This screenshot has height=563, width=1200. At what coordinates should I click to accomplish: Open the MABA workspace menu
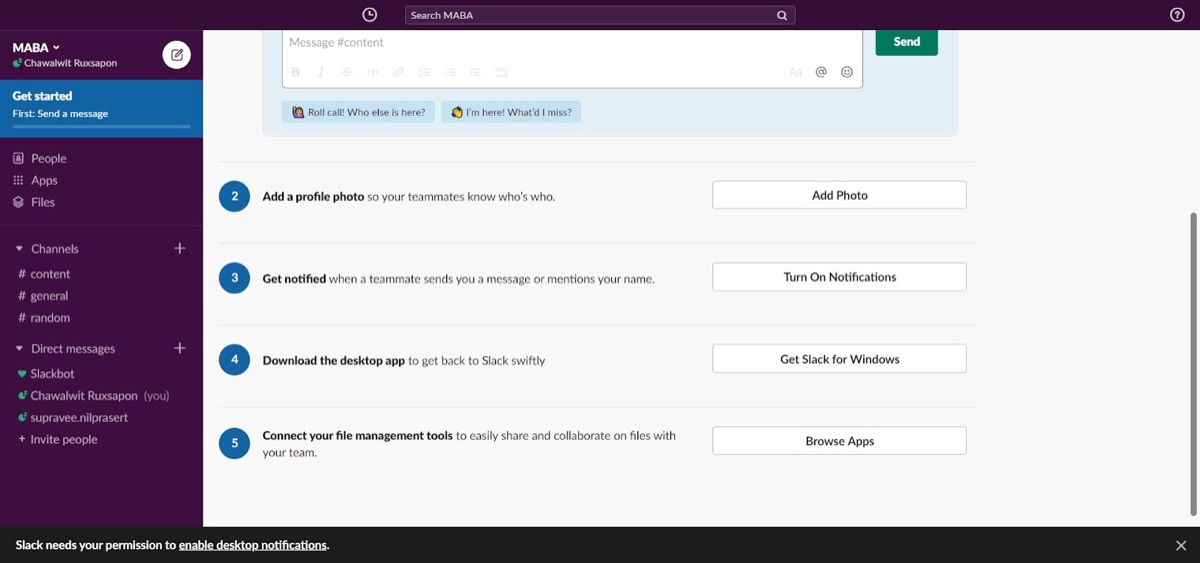pos(36,47)
